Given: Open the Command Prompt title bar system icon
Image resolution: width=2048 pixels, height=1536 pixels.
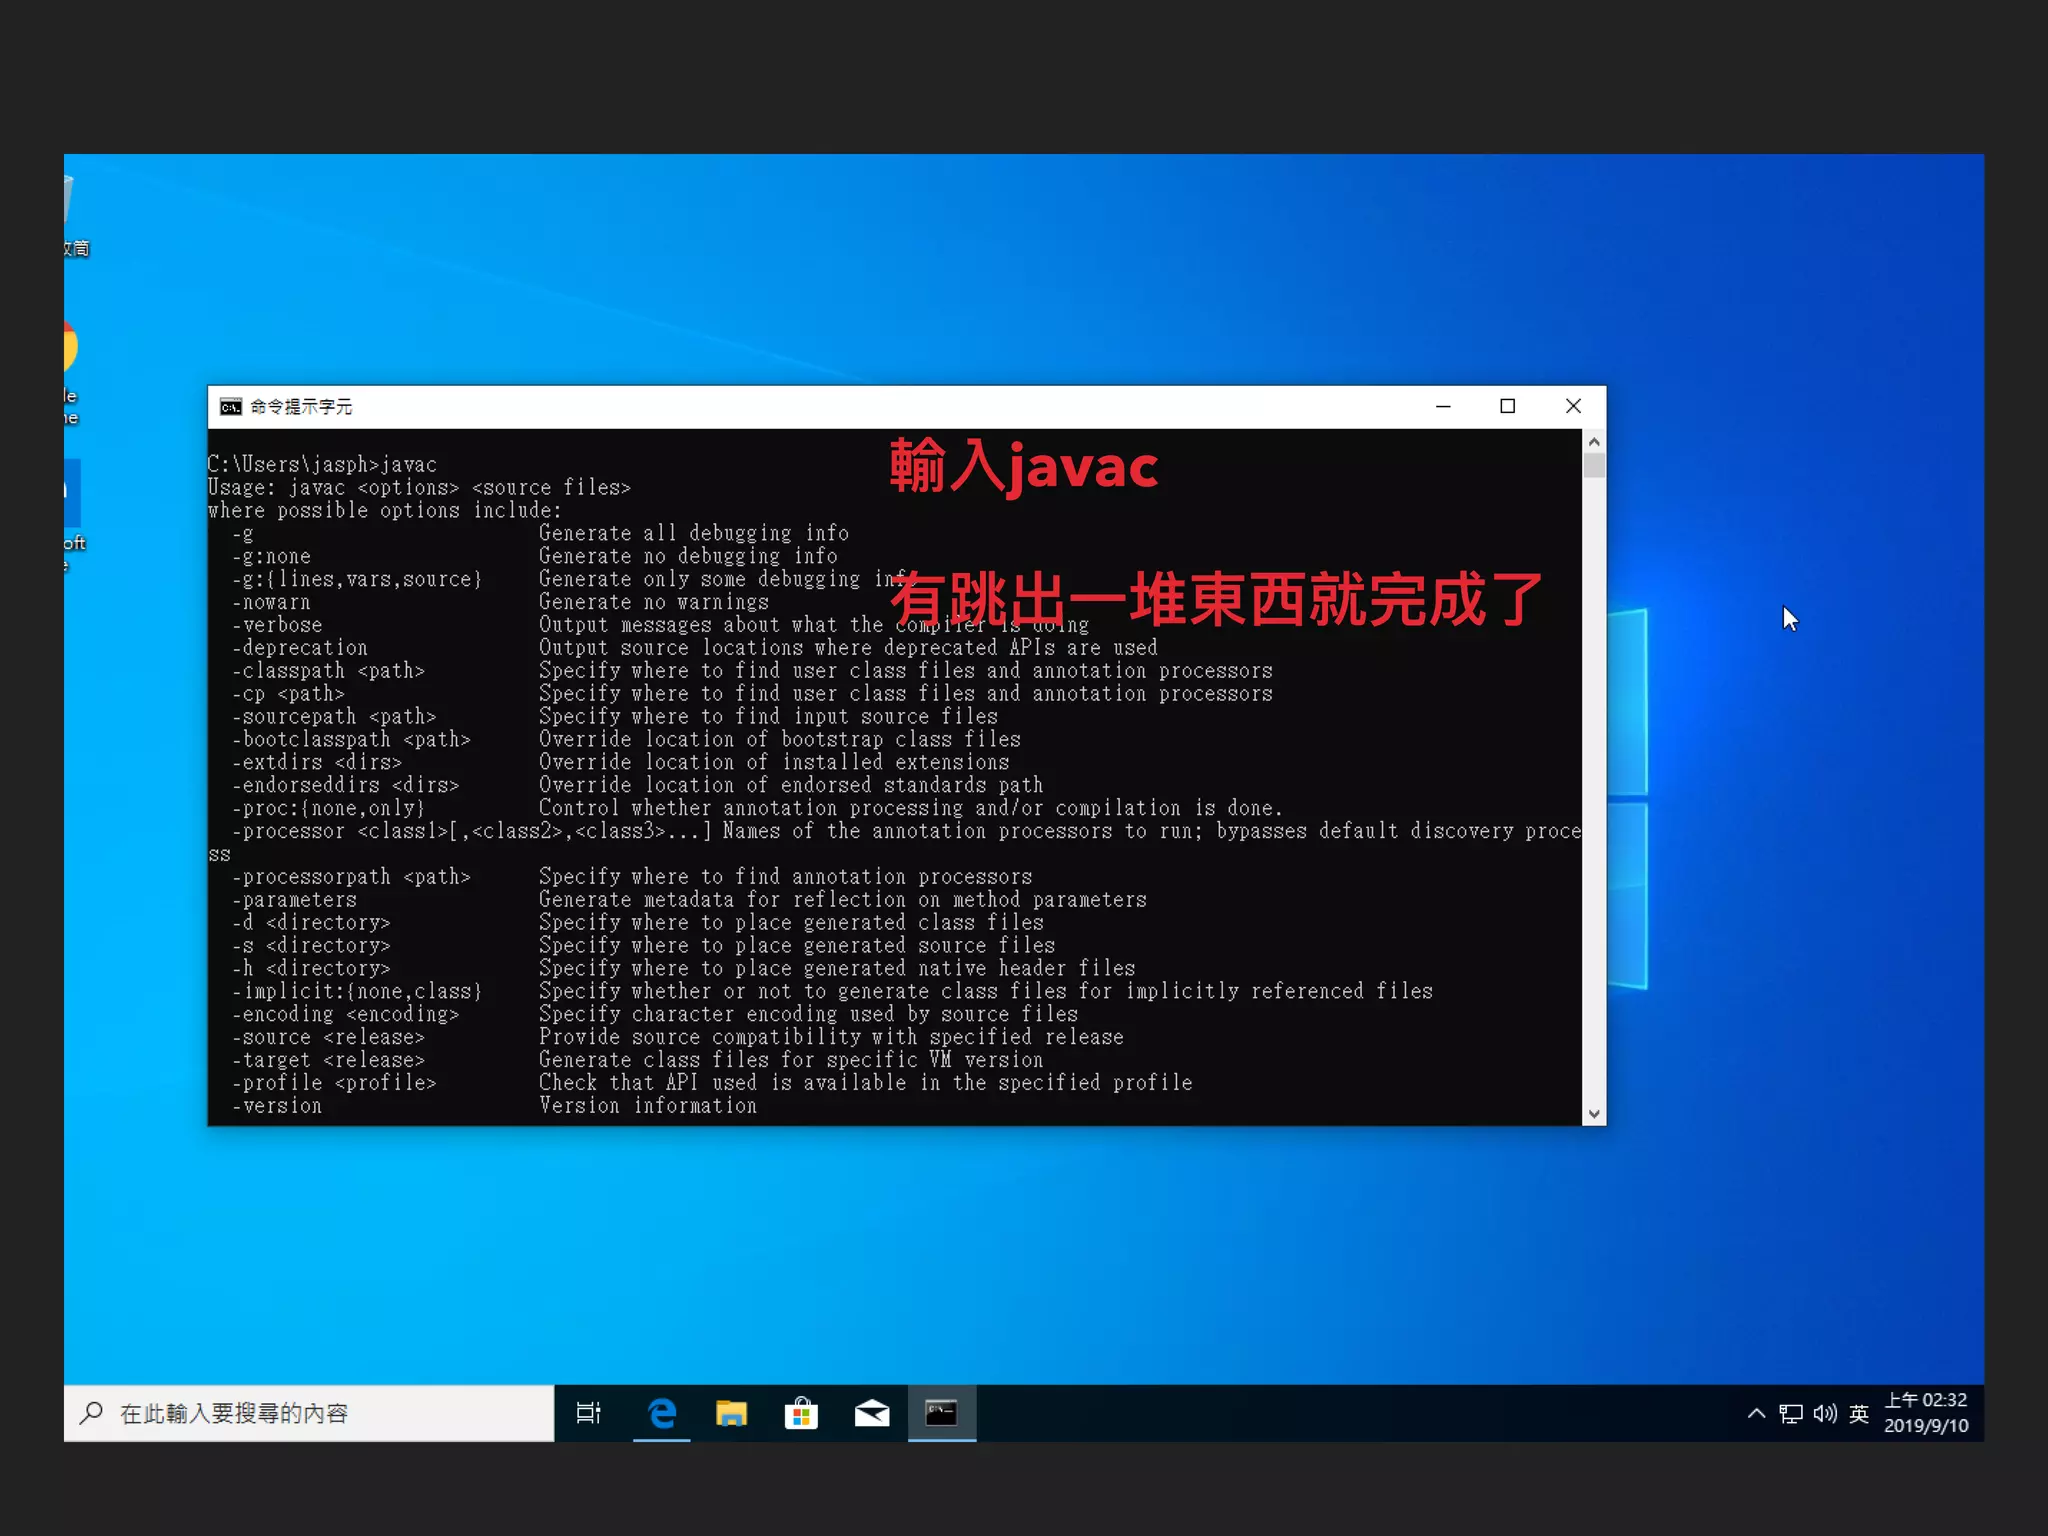Looking at the screenshot, I should (231, 406).
